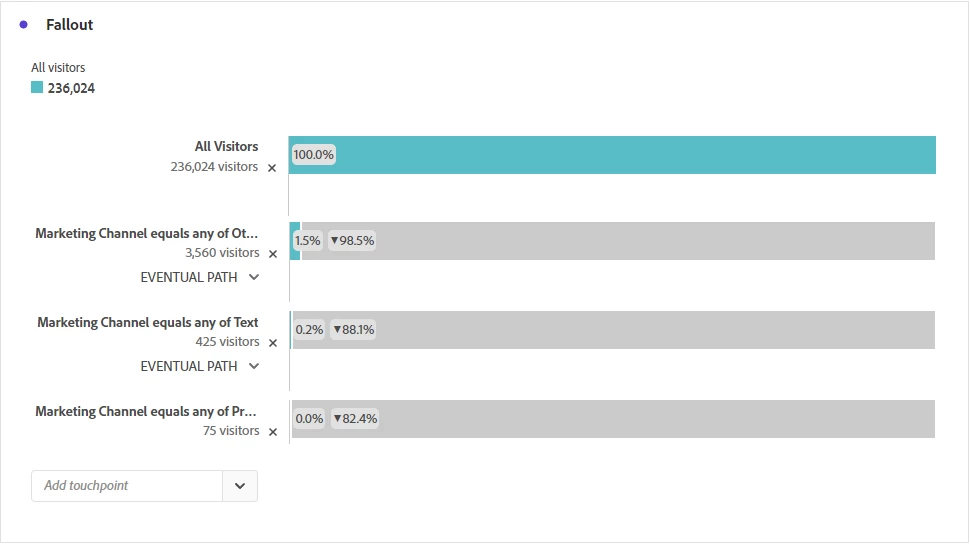
Task: Expand the Add touchpoint dropdown arrow
Action: [240, 486]
